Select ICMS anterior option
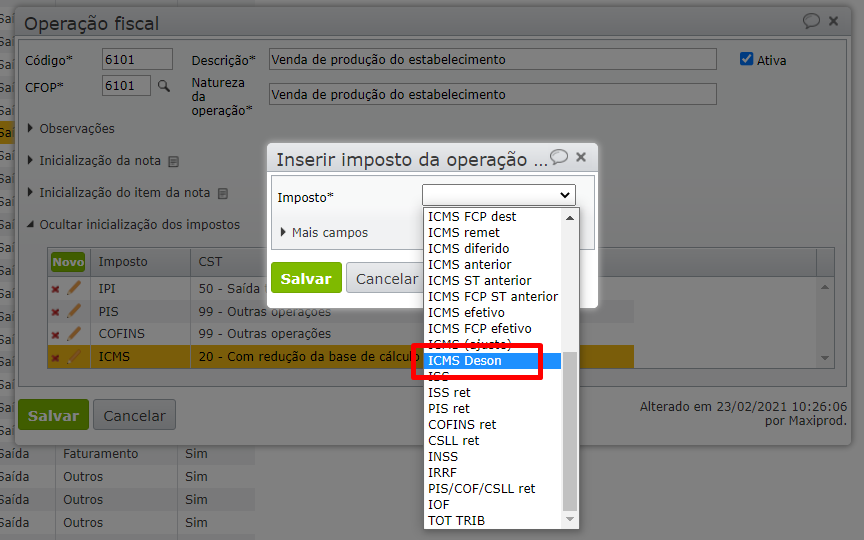The height and width of the screenshot is (540, 864). (493, 264)
